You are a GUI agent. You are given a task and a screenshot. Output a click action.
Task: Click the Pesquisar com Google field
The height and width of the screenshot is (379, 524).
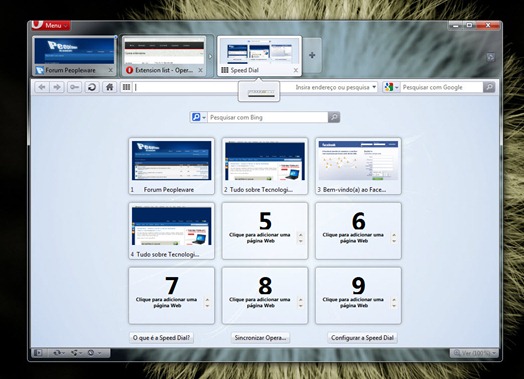441,88
